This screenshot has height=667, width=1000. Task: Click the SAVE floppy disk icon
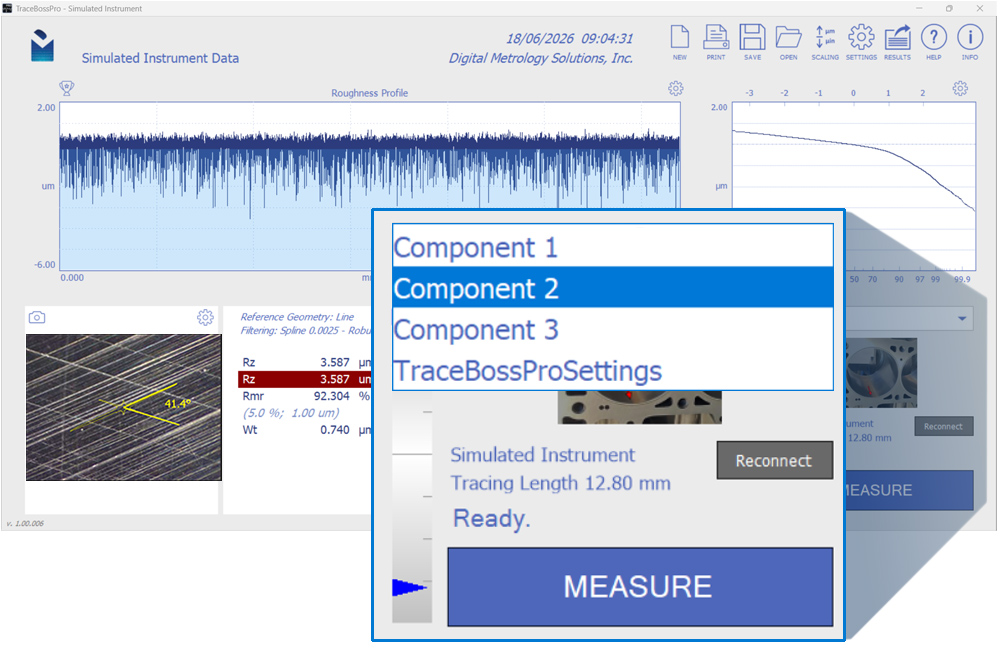click(753, 38)
